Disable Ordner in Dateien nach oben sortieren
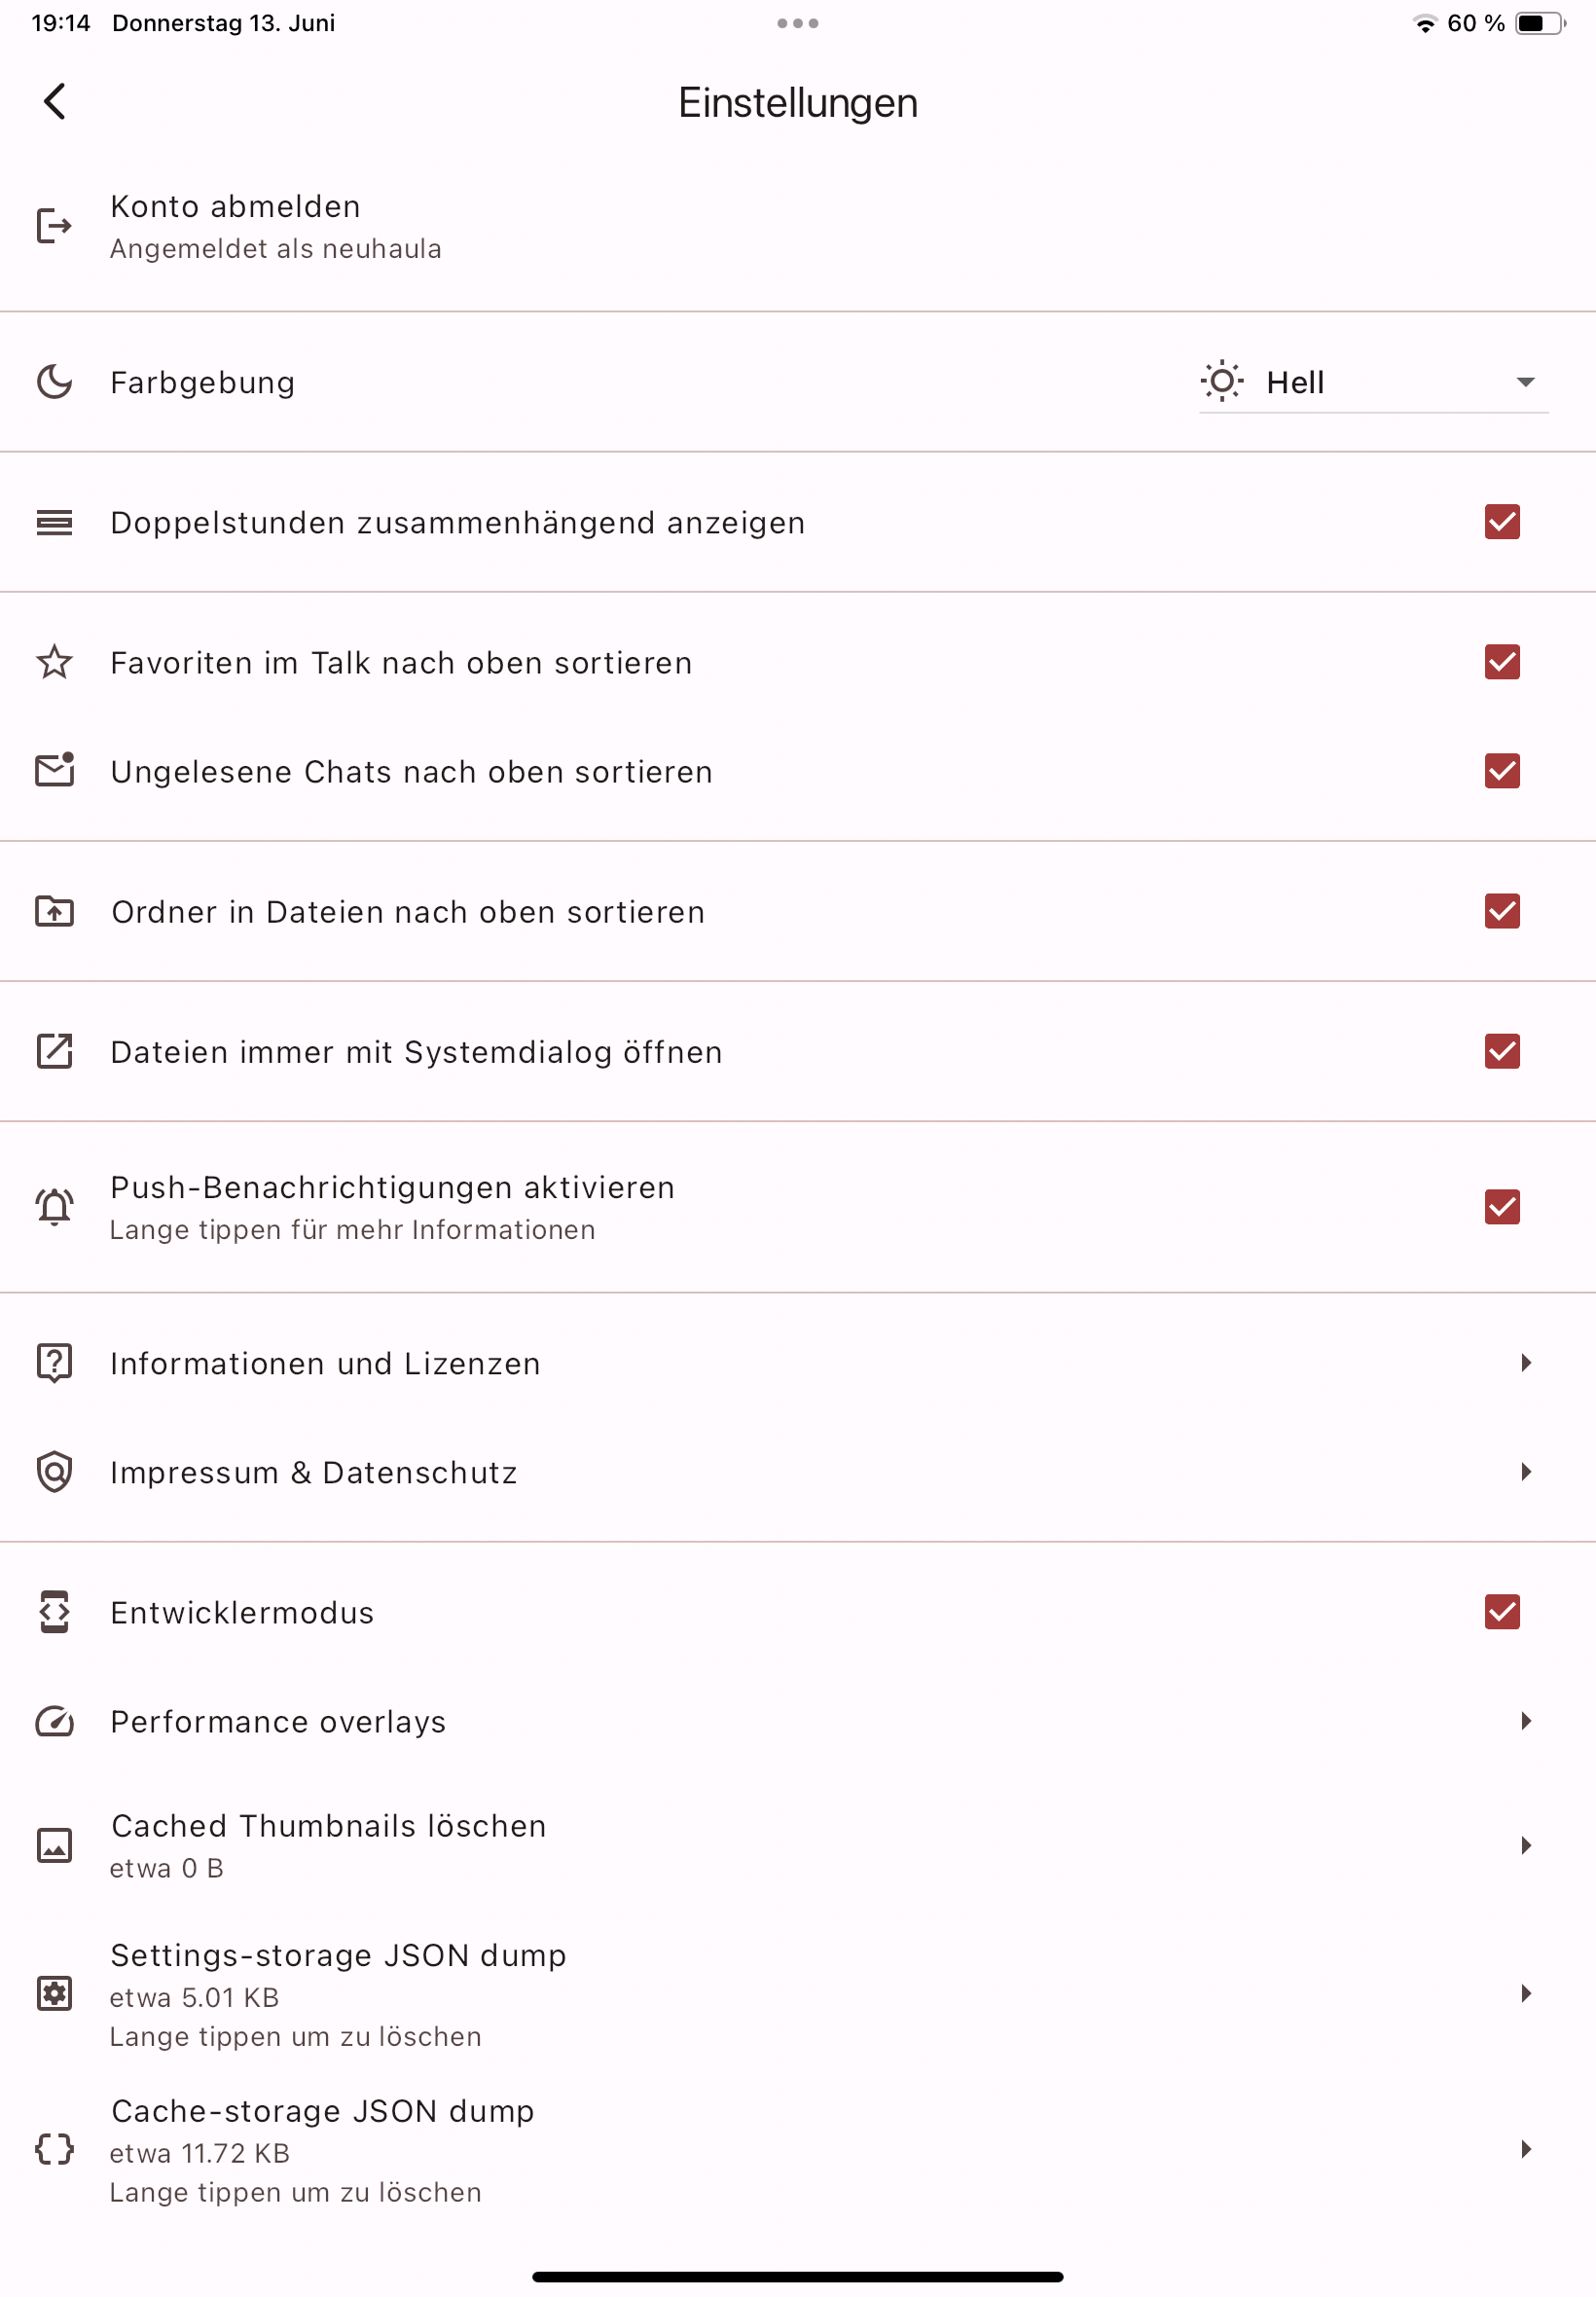 (x=1502, y=911)
